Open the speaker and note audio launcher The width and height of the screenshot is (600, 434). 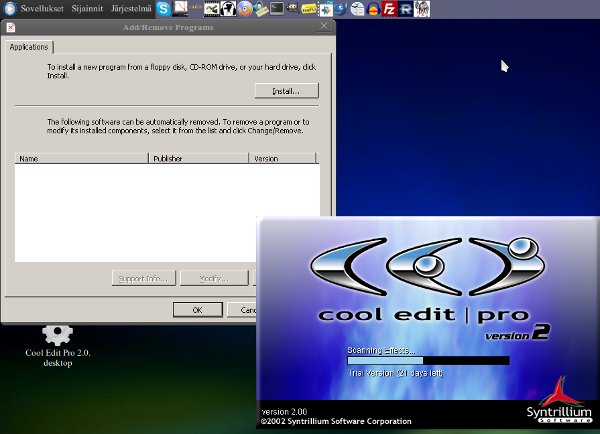[261, 8]
